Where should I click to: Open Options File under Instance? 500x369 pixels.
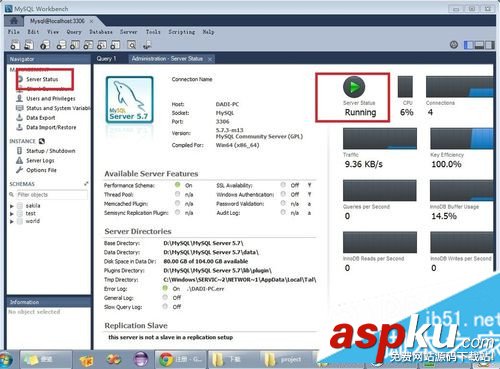[x=41, y=170]
